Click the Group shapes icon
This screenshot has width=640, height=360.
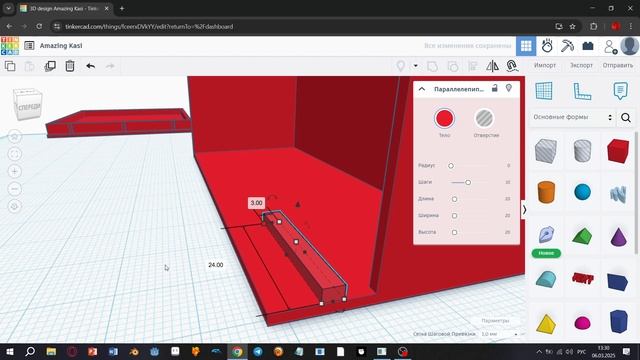pyautogui.click(x=432, y=66)
